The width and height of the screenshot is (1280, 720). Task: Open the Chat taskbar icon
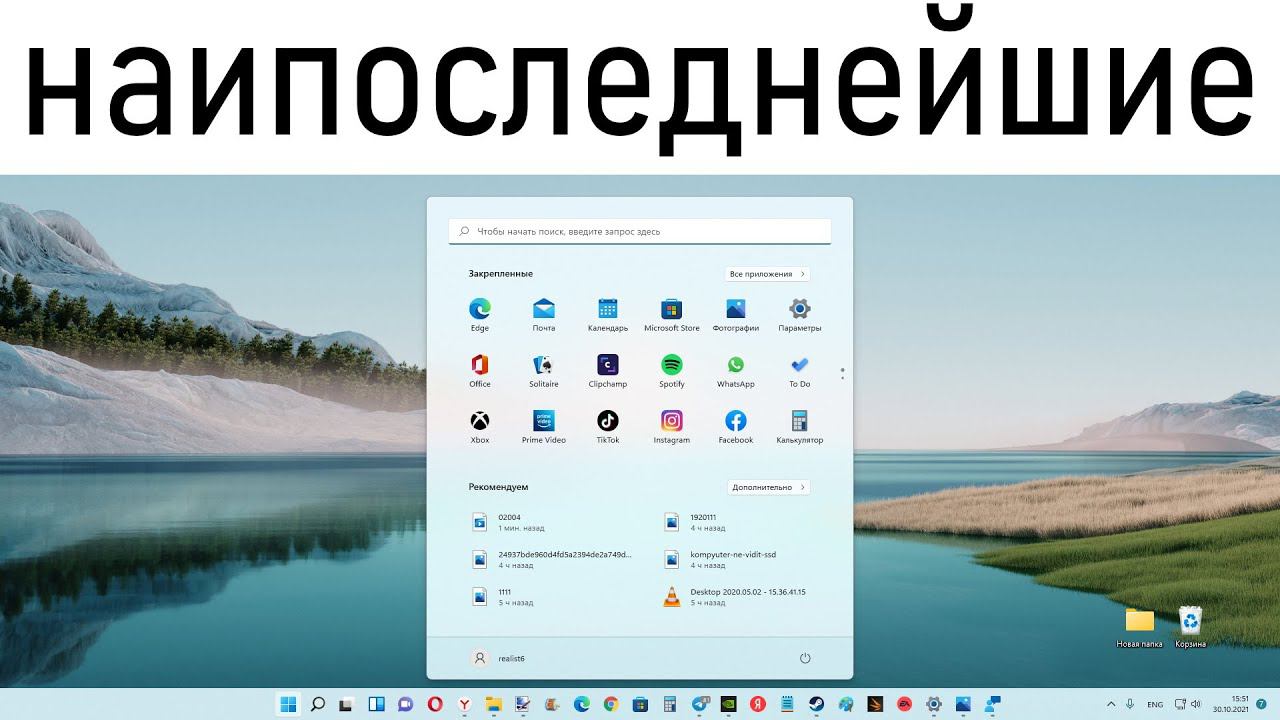pos(405,704)
